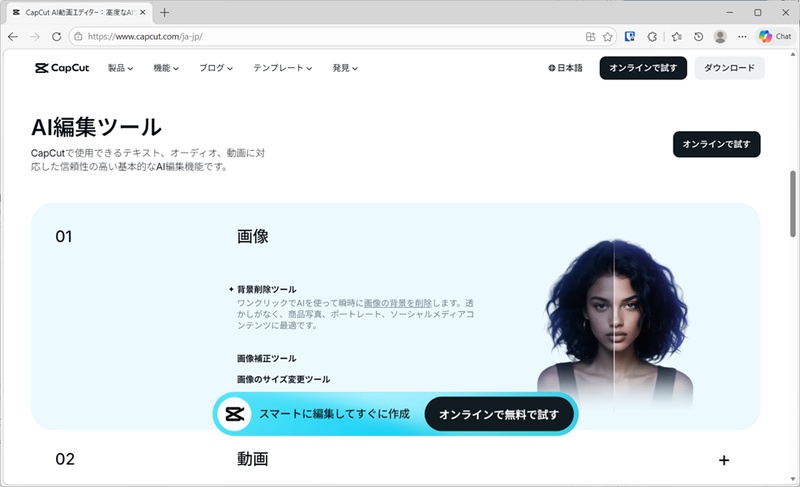The height and width of the screenshot is (487, 800).
Task: Open browser history clock icon
Action: pos(698,37)
